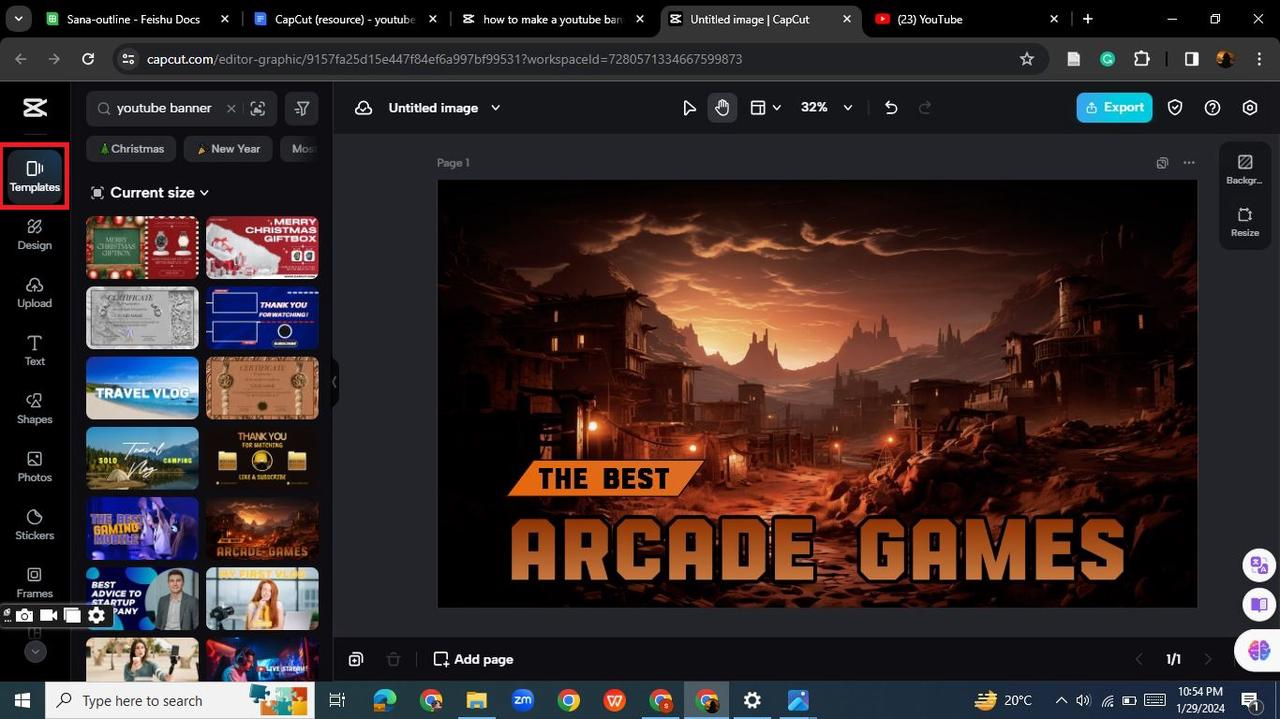Open the Resize tool on right panel
Screen dimensions: 1280x719
[1245, 222]
